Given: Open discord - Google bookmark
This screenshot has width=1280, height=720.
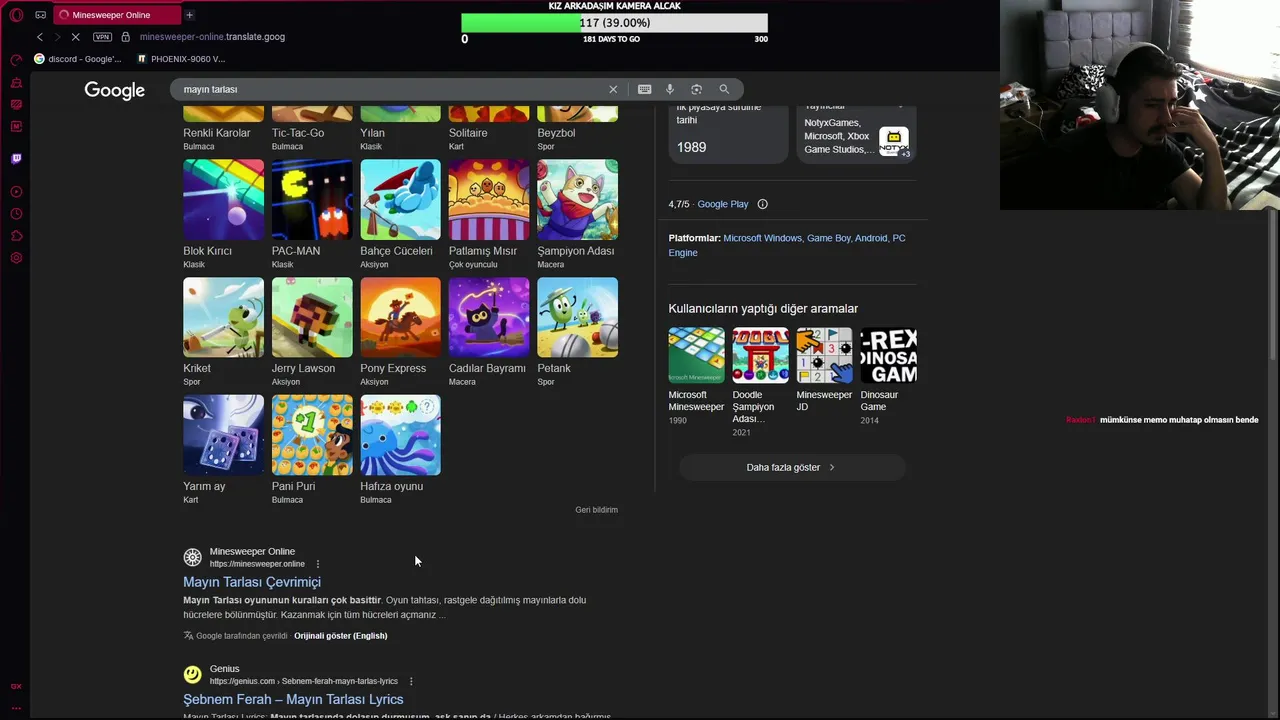Looking at the screenshot, I should (78, 59).
